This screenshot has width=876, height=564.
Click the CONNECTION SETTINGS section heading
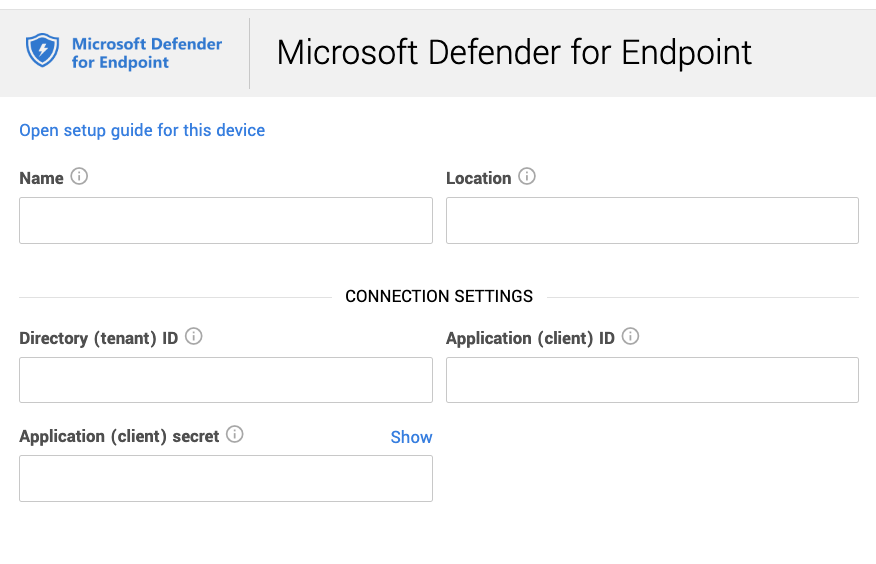[439, 297]
